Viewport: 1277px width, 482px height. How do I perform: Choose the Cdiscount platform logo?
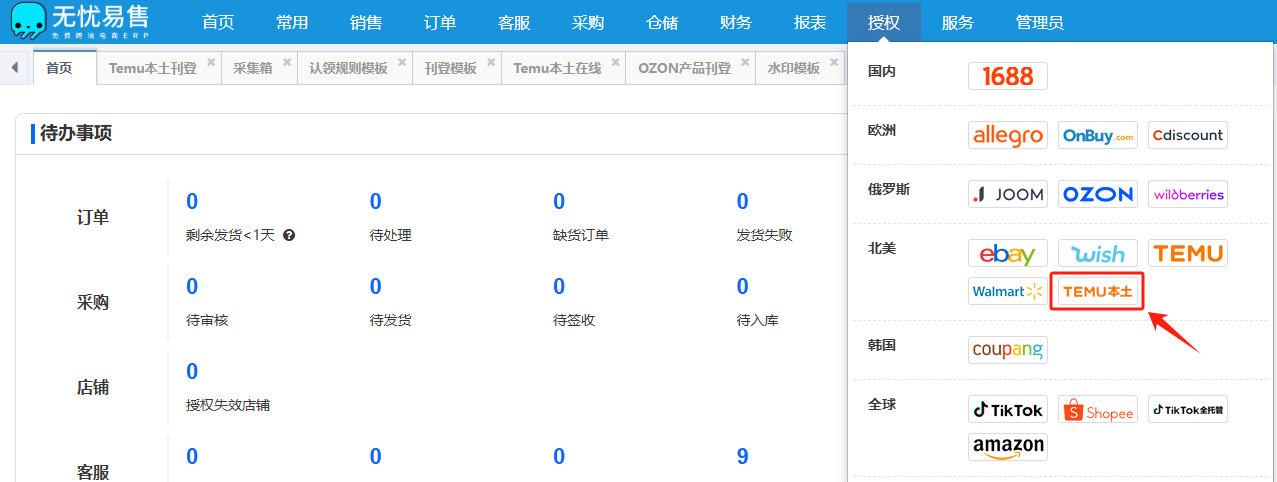[1187, 135]
